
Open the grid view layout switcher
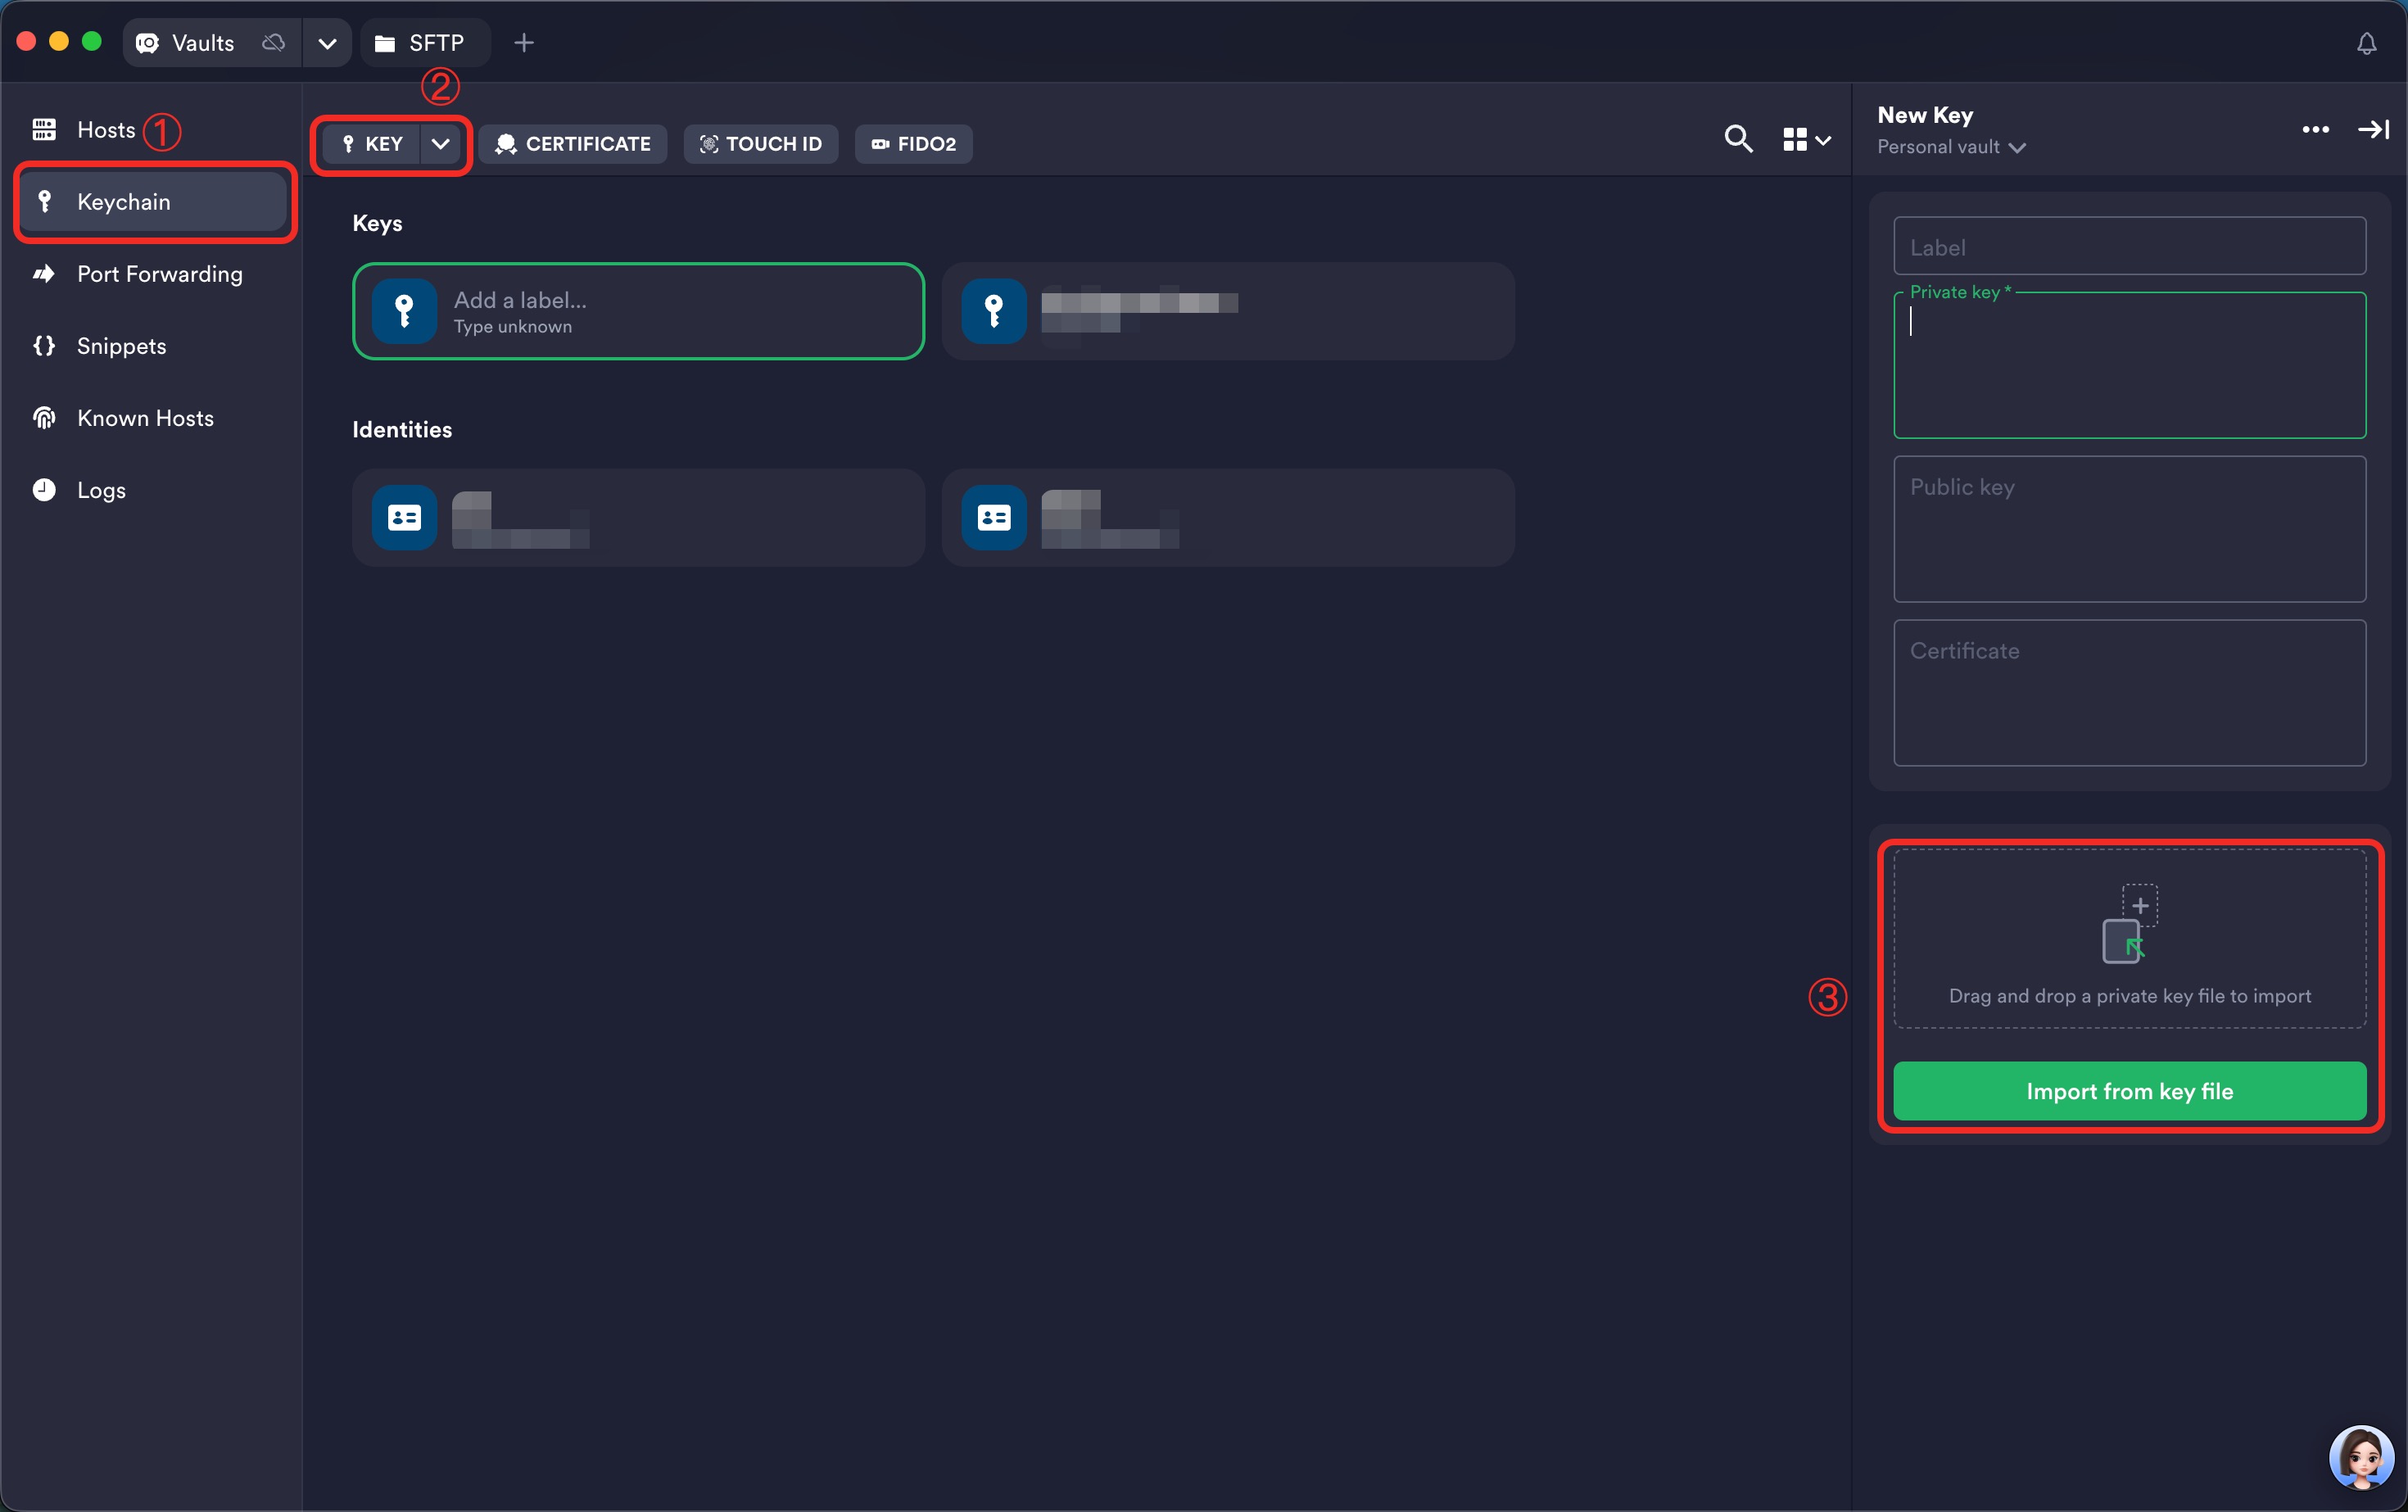[1806, 140]
